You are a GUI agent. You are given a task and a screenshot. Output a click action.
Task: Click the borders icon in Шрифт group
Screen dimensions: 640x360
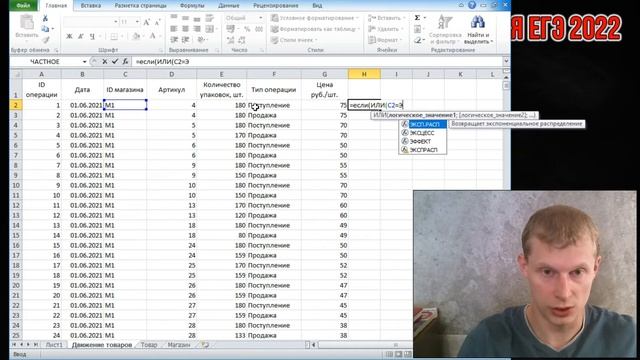(114, 36)
